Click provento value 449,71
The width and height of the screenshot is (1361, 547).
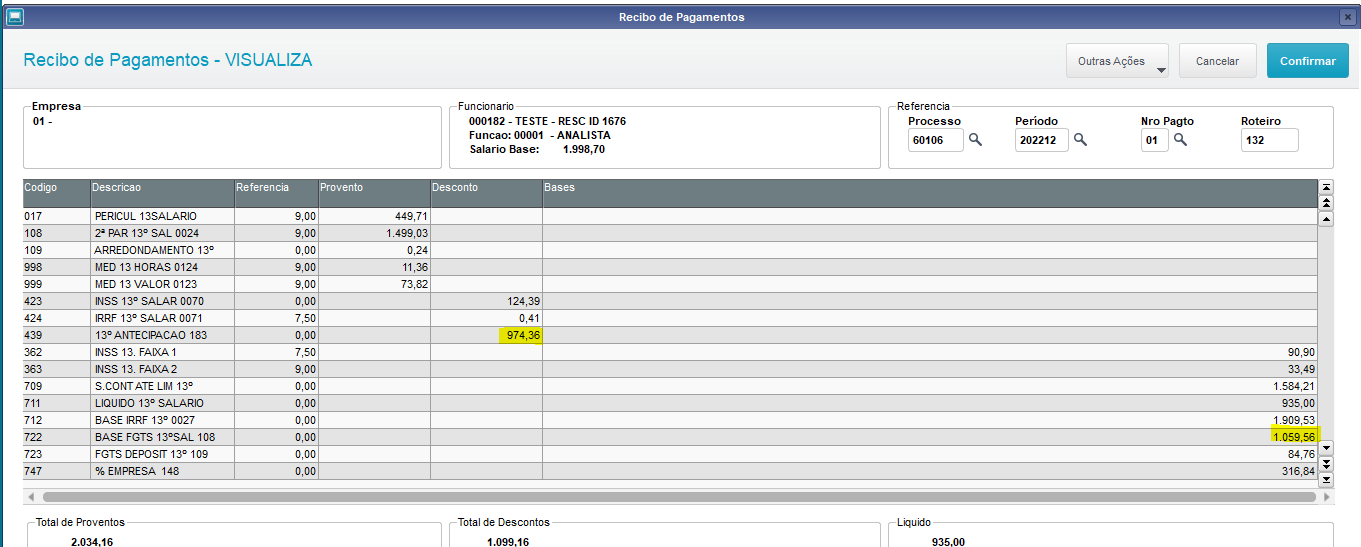pos(411,216)
